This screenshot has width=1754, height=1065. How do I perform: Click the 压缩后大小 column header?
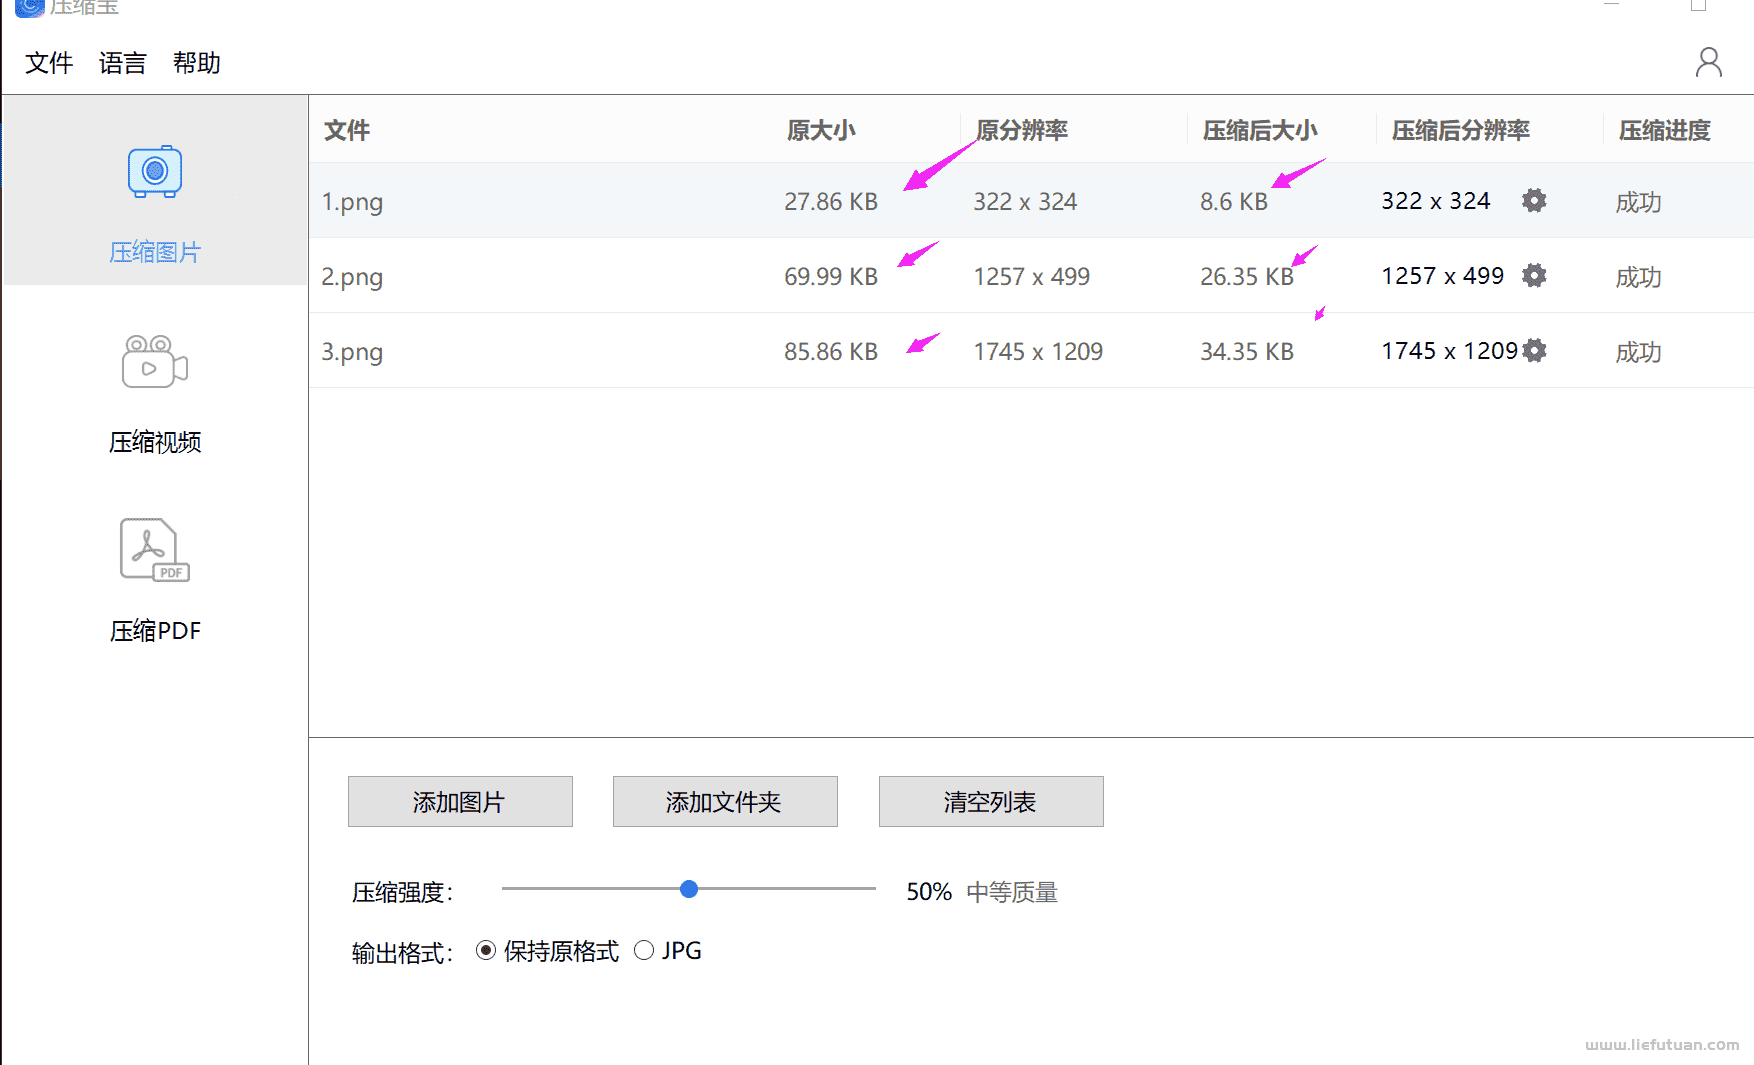(1260, 130)
